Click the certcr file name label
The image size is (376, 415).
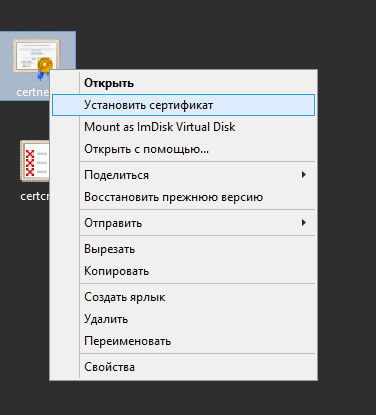tap(35, 196)
